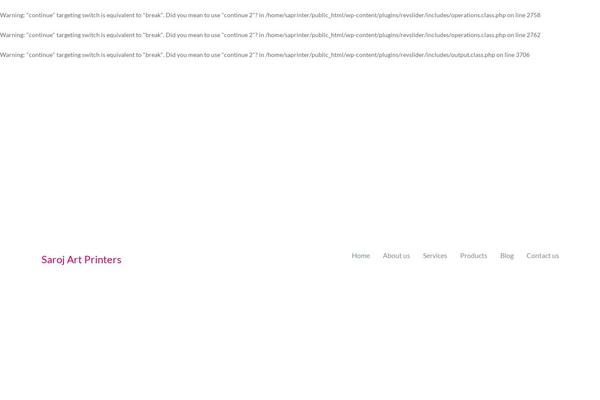Open the Home menu item
The height and width of the screenshot is (400, 600).
pyautogui.click(x=360, y=256)
